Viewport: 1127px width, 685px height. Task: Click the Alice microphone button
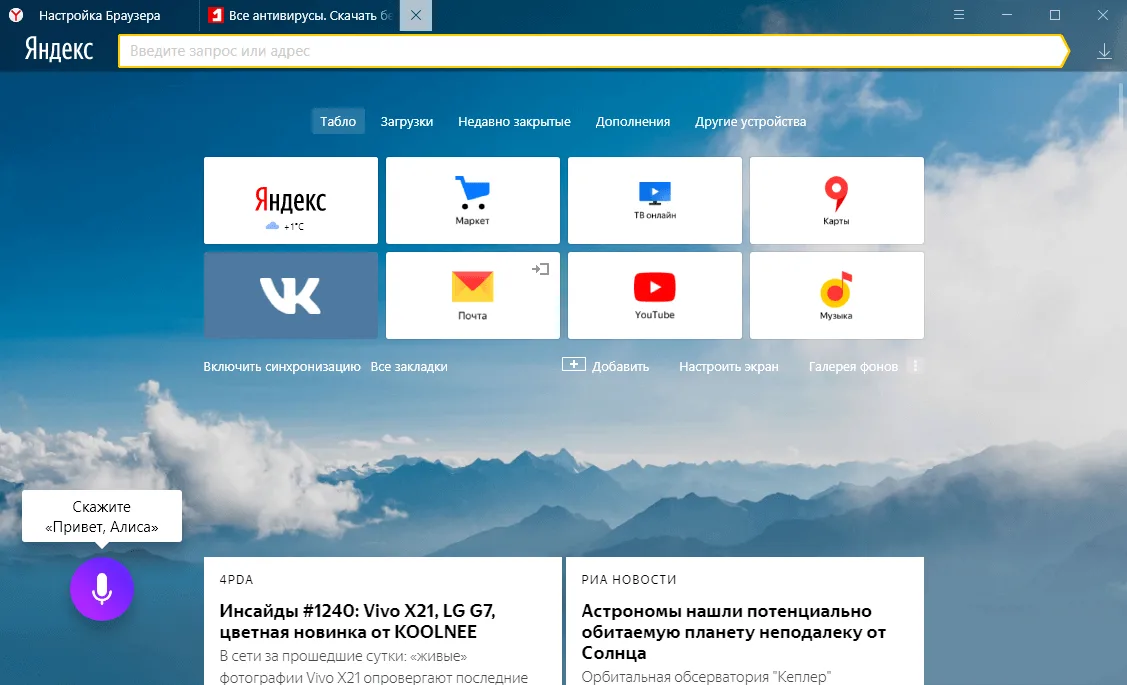pos(102,589)
